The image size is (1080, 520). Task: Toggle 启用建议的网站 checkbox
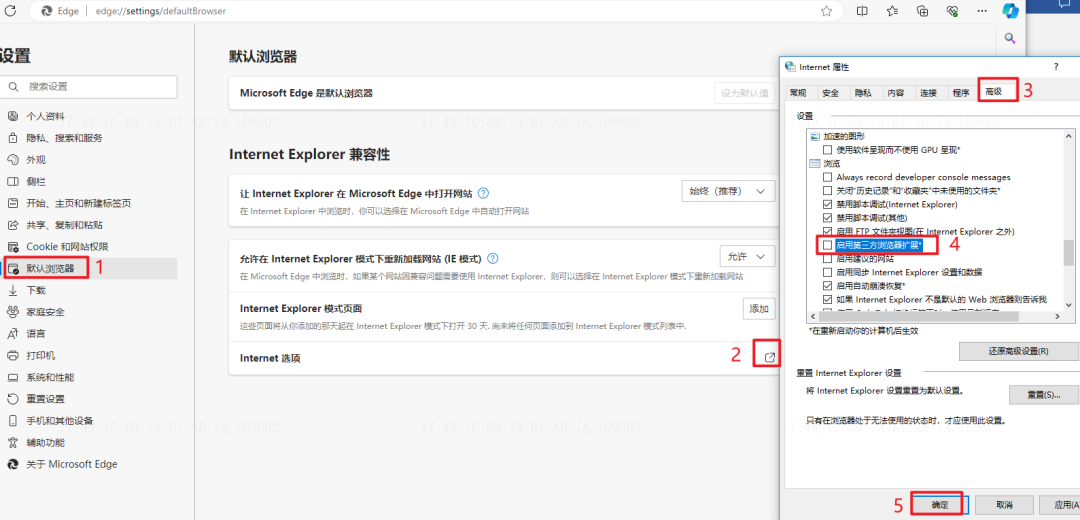(828, 258)
